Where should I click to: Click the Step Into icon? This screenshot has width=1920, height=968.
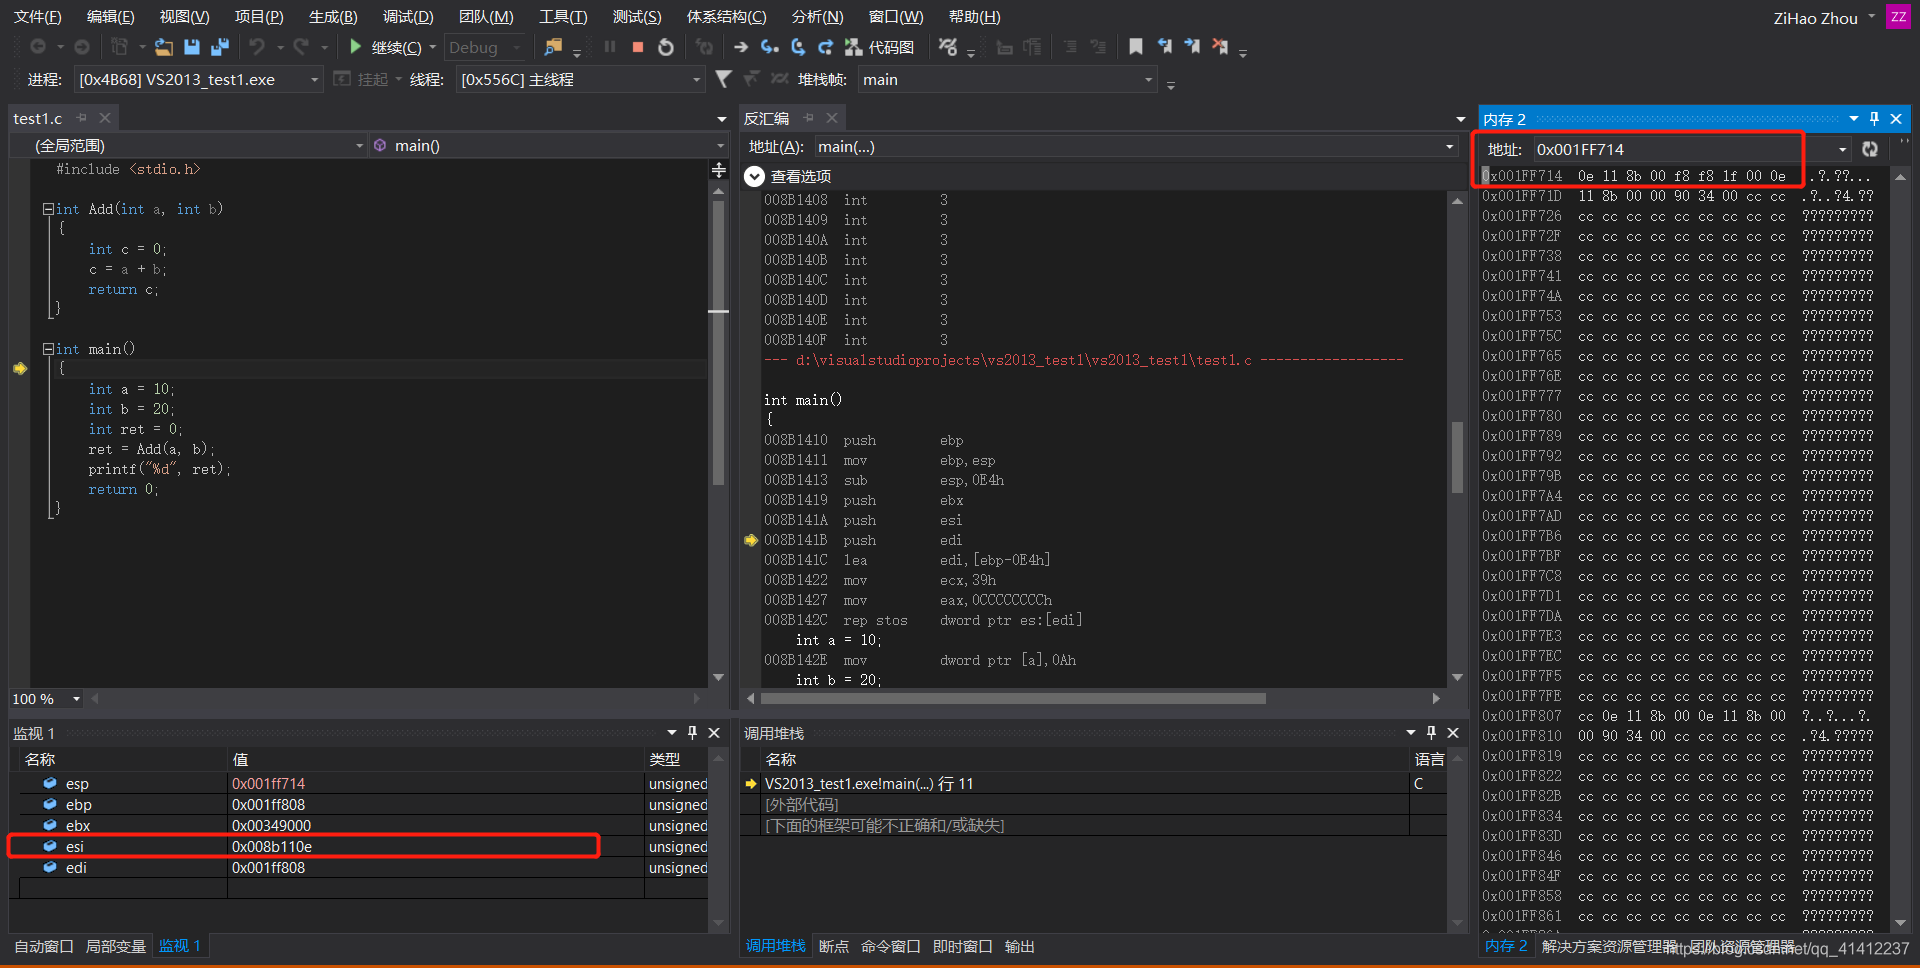tap(769, 47)
